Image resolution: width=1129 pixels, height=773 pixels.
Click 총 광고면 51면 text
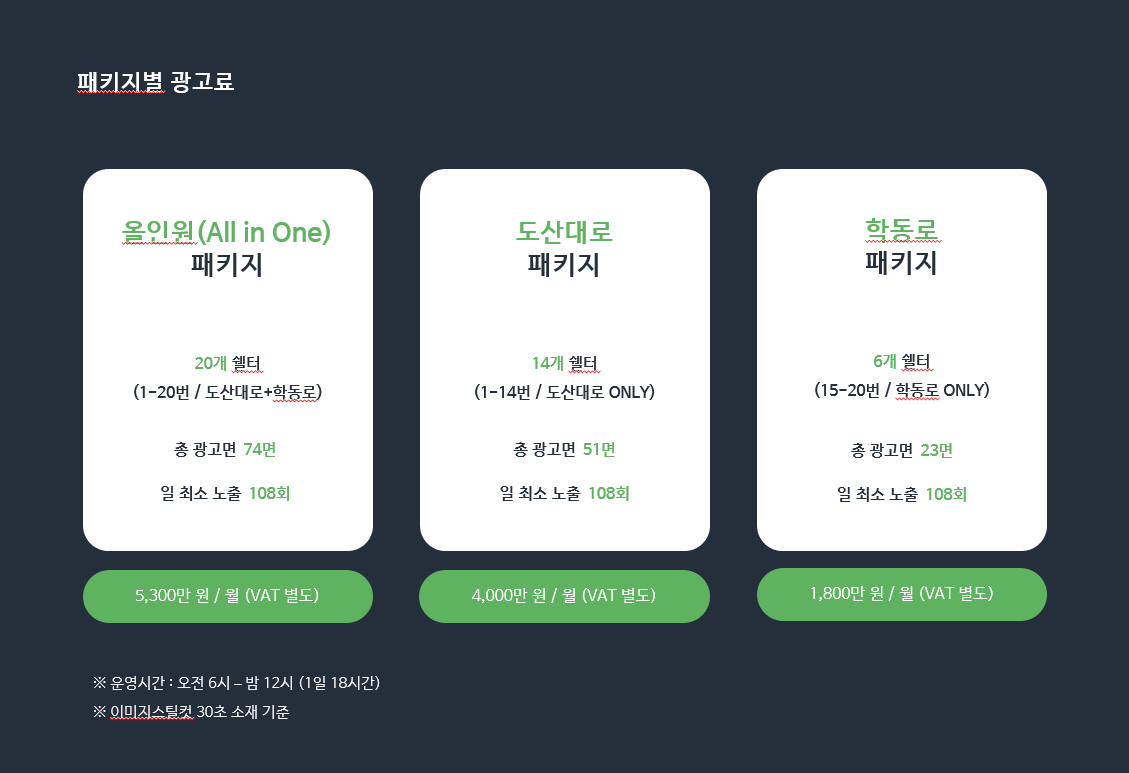pyautogui.click(x=564, y=450)
